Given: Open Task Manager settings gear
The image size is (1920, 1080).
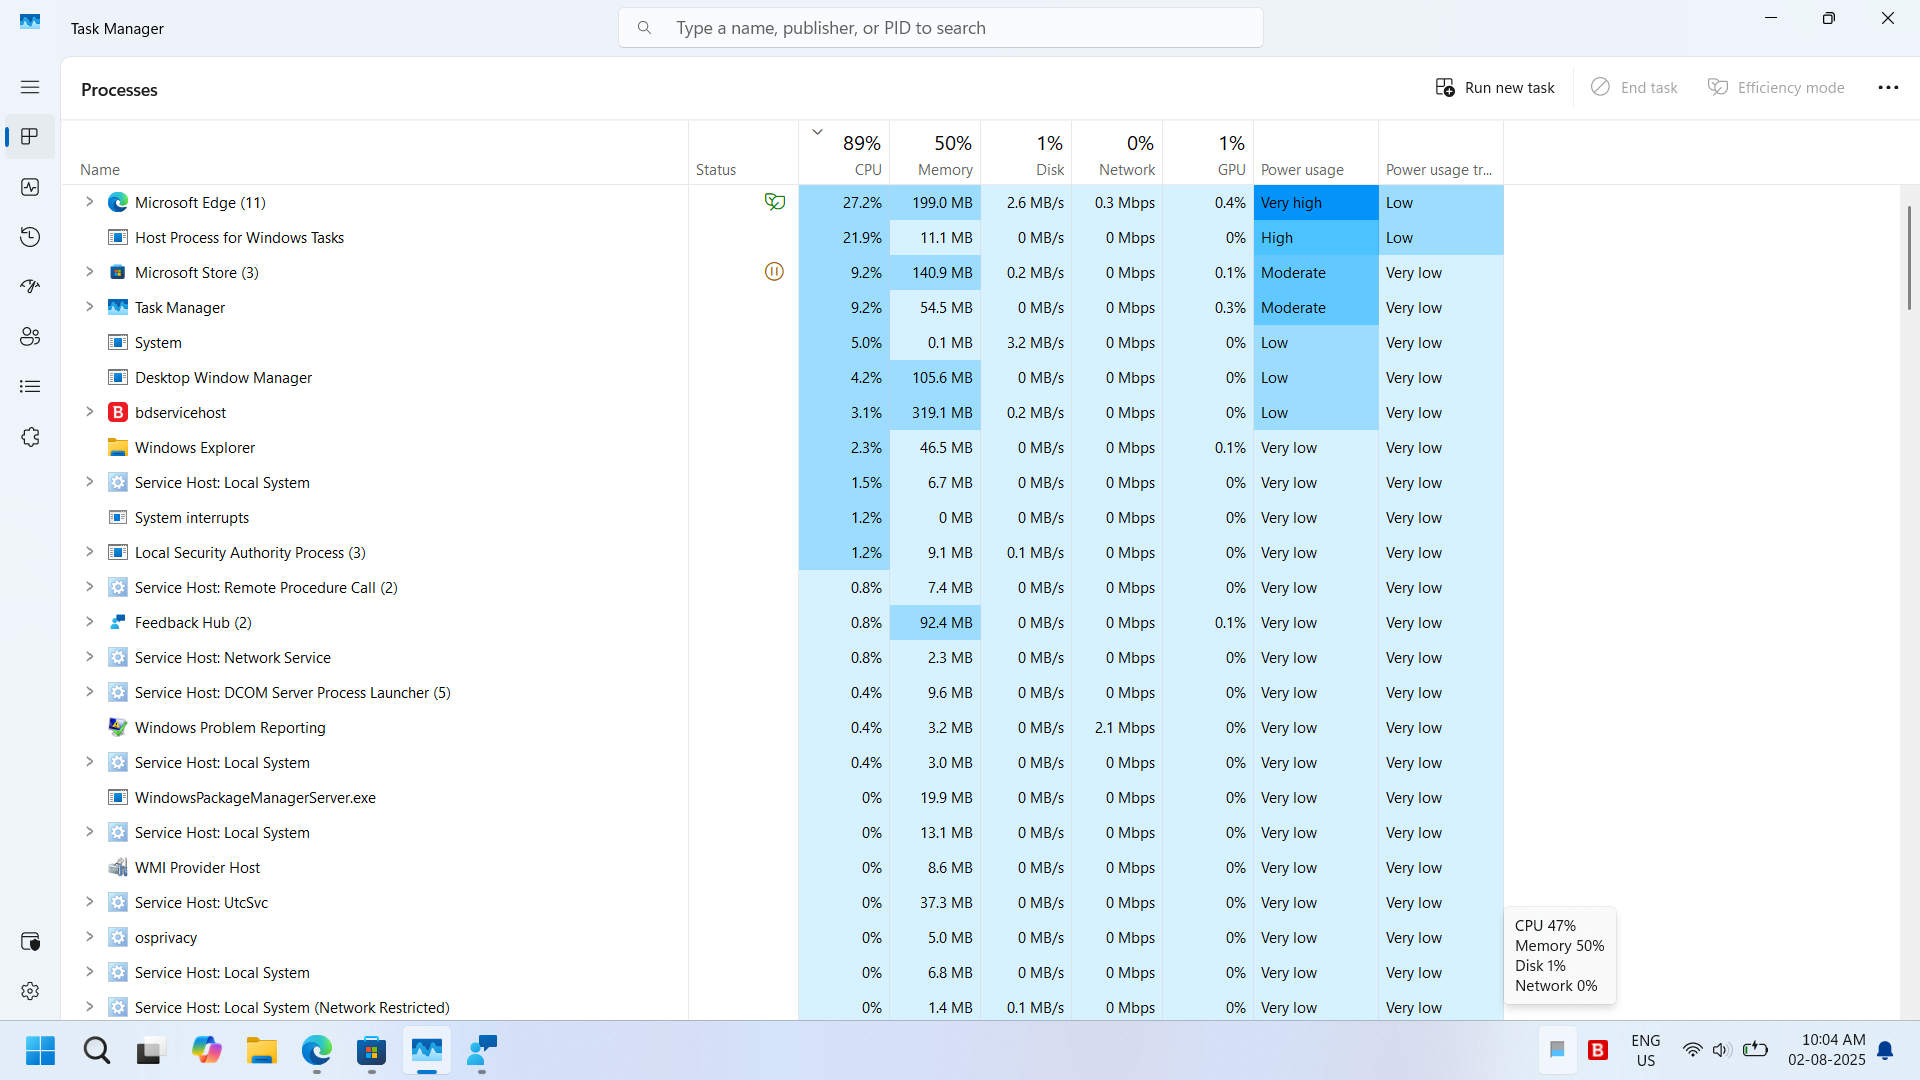Looking at the screenshot, I should click(30, 990).
